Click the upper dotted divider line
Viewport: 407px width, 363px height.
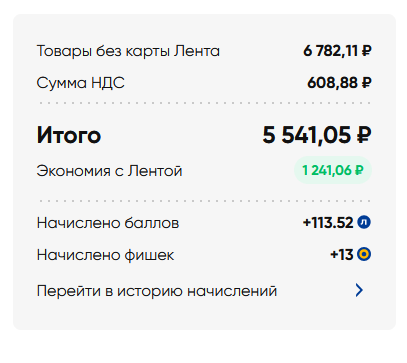204,103
